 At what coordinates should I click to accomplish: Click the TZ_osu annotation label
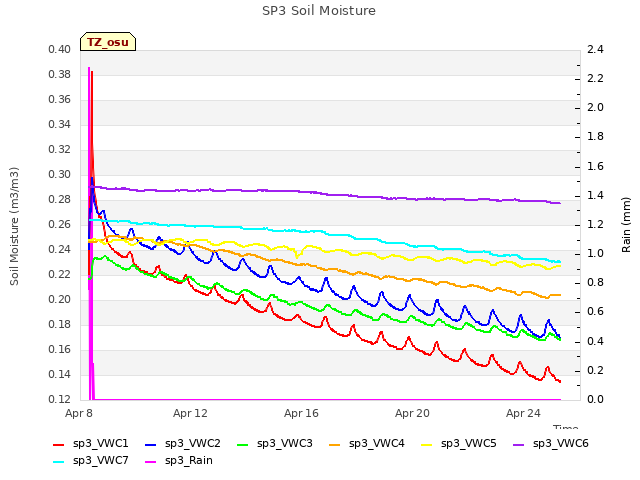coord(108,42)
